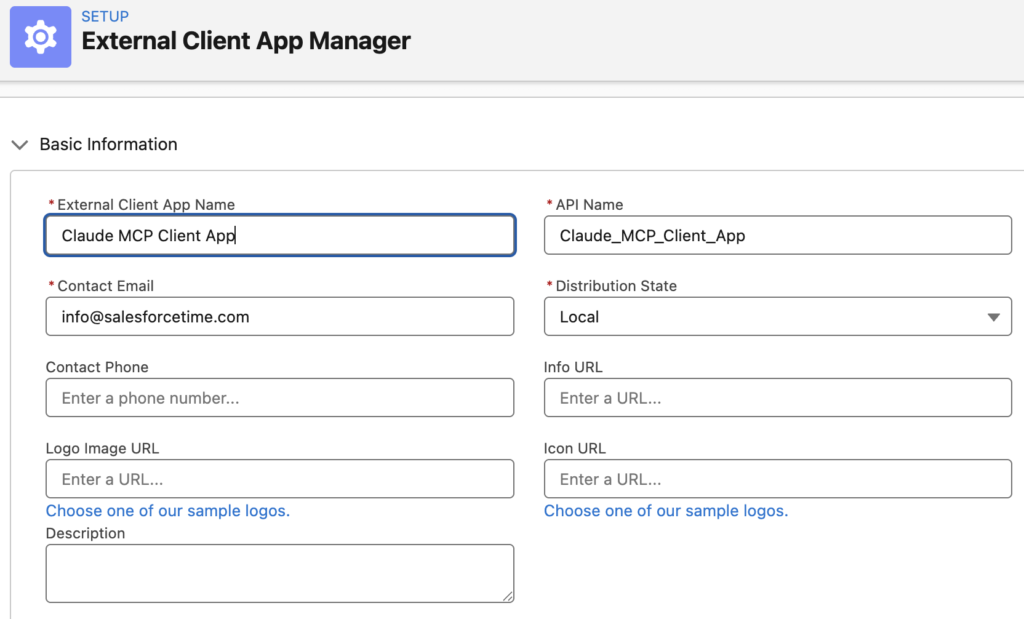This screenshot has height=619, width=1024.
Task: Edit the API Name field
Action: 777,235
